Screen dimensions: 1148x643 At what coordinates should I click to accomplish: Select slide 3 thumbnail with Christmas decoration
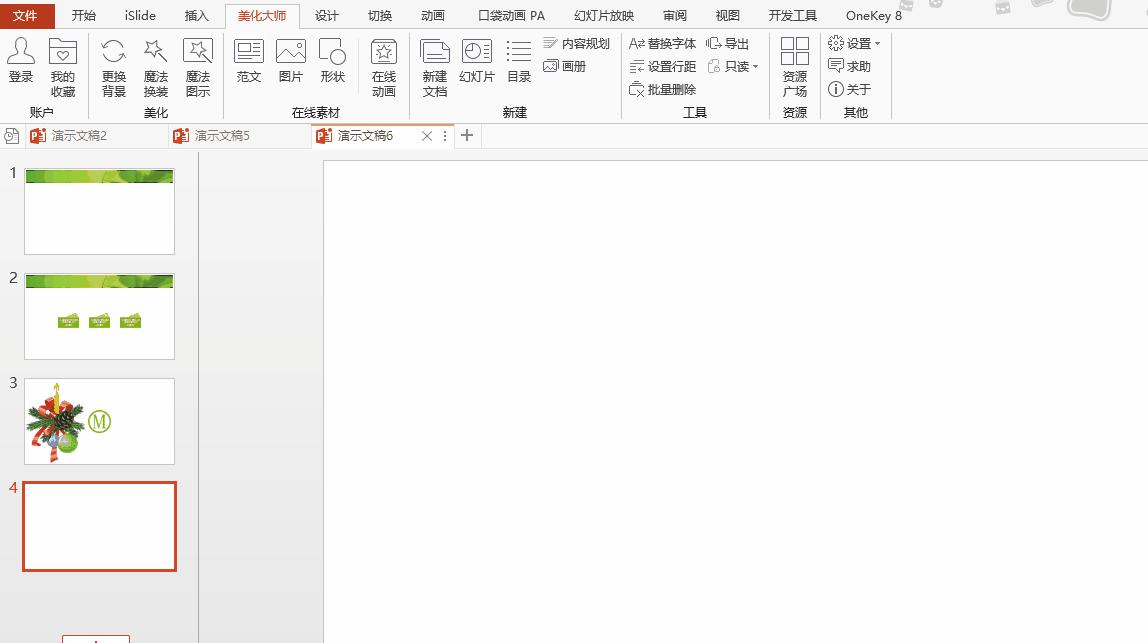pos(99,421)
